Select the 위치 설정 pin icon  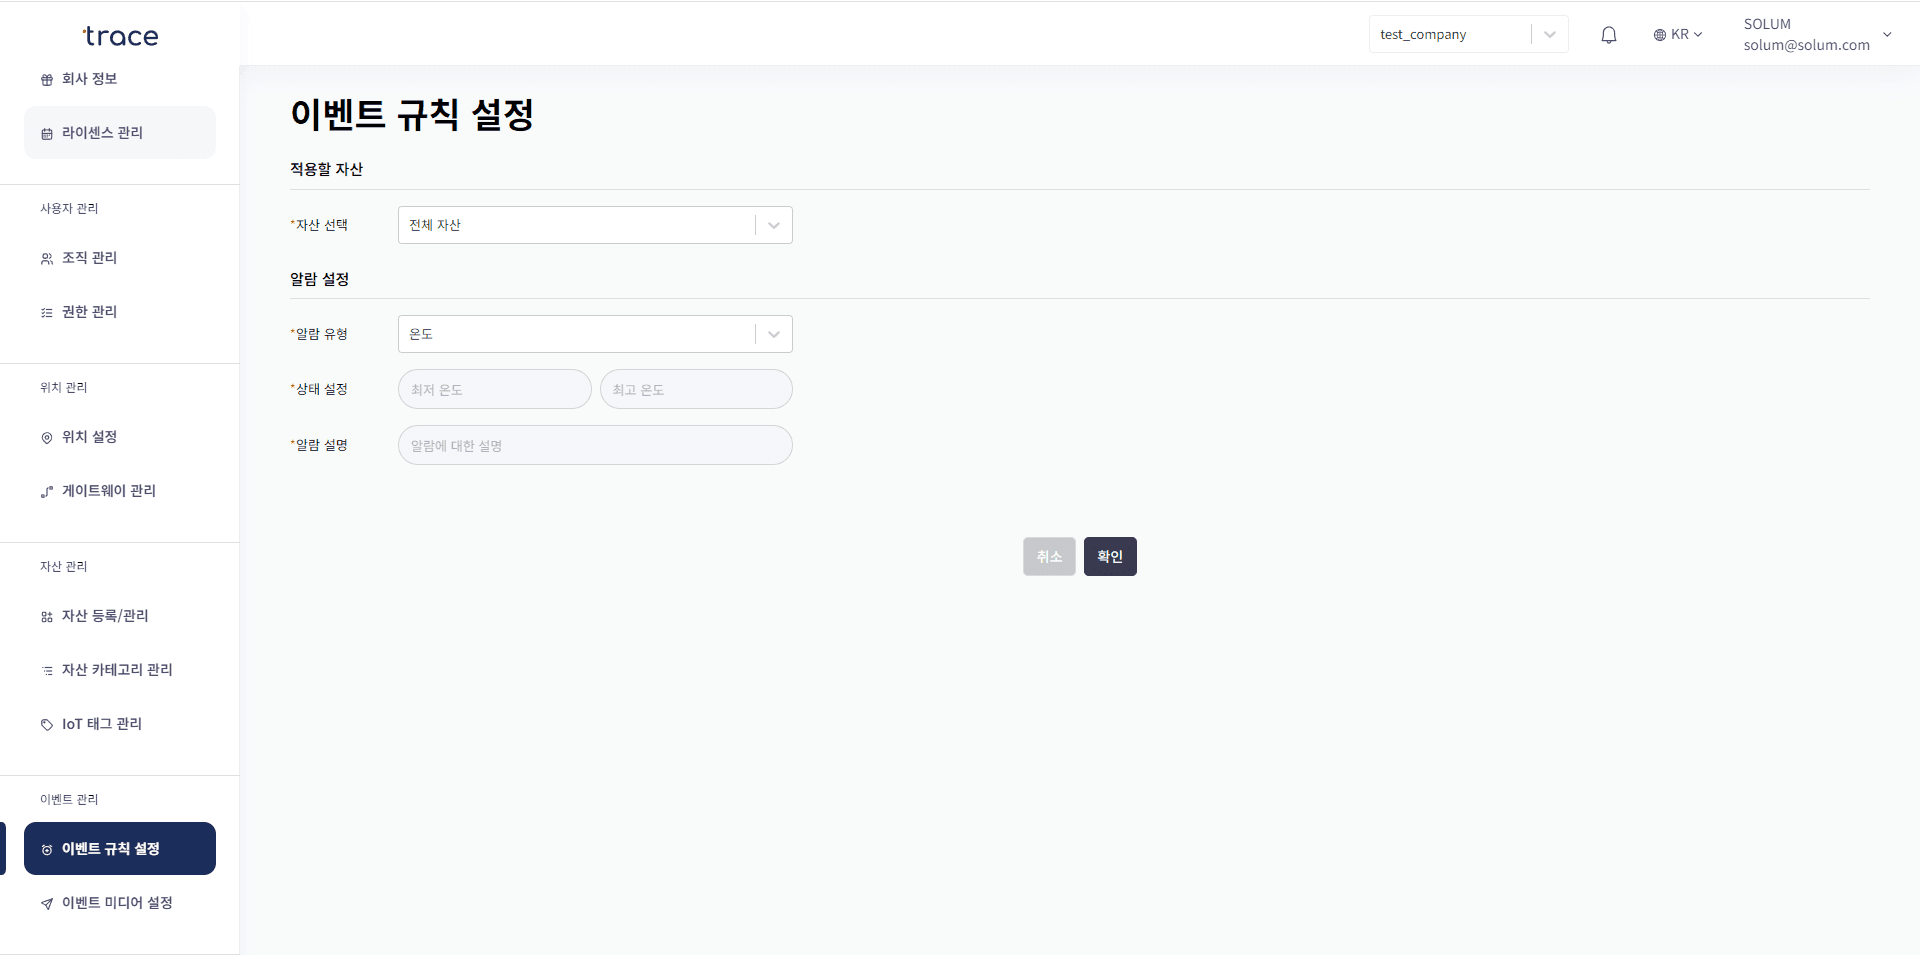tap(47, 437)
